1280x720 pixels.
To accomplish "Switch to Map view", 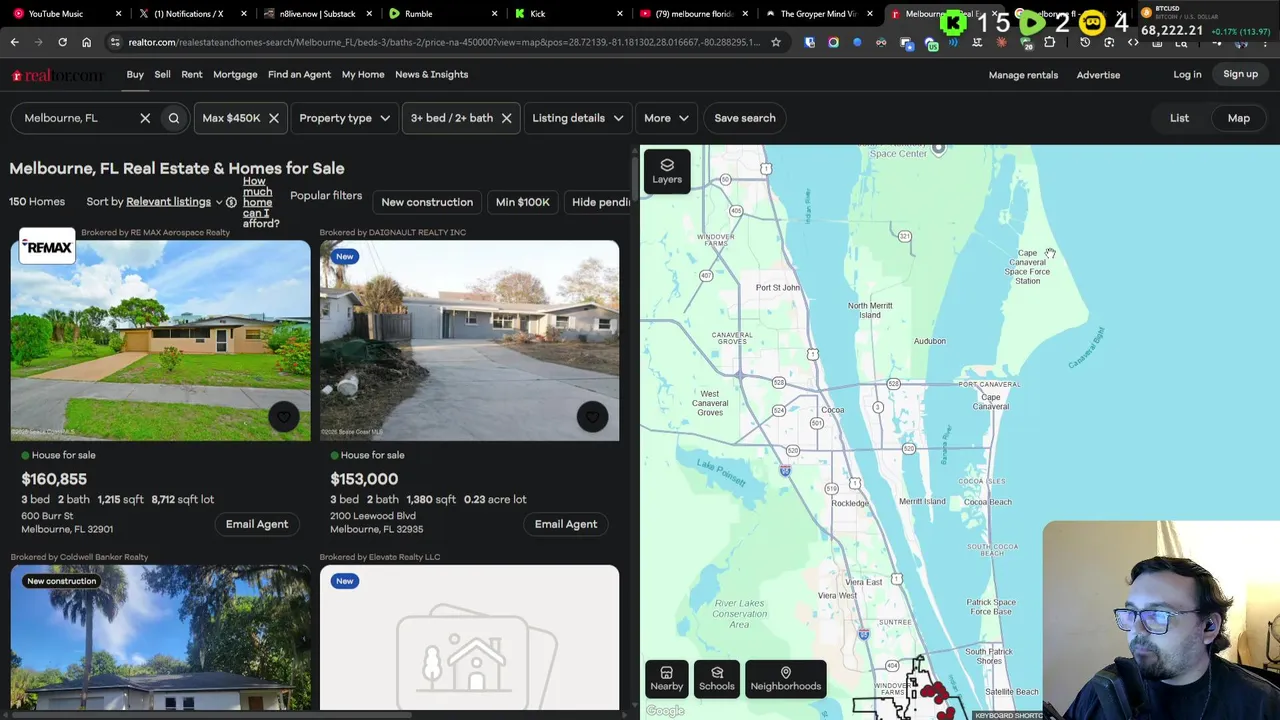I will [1238, 118].
